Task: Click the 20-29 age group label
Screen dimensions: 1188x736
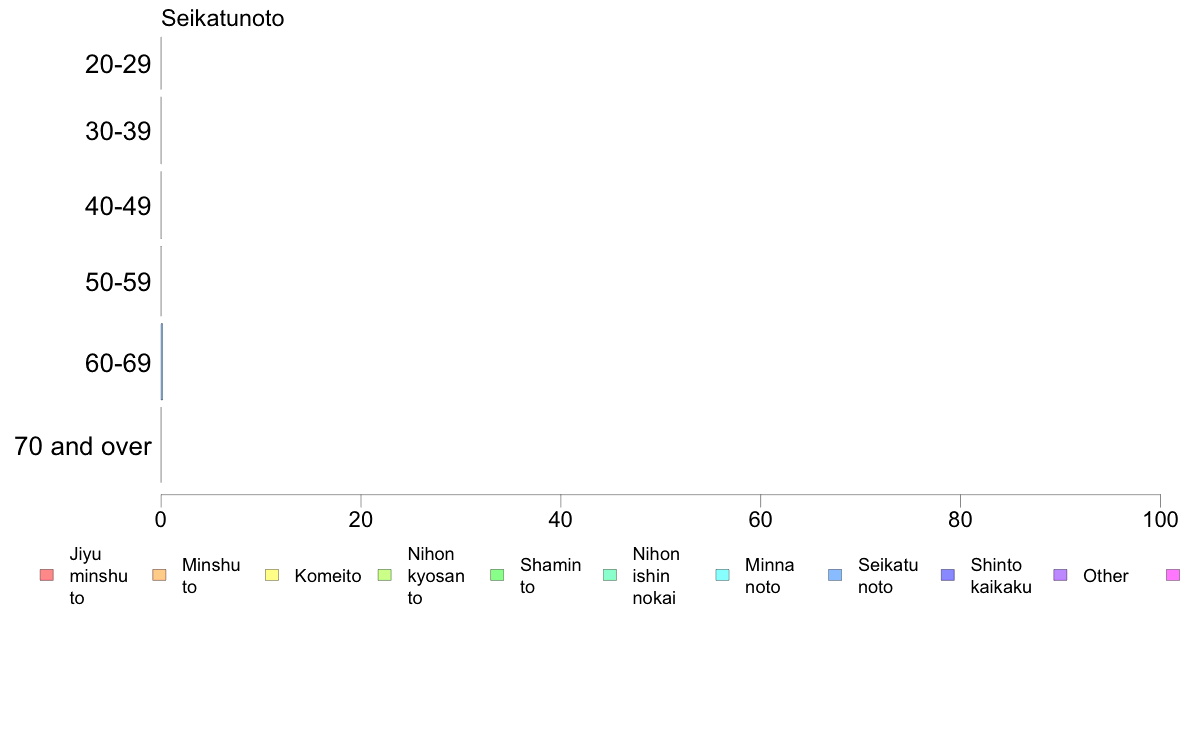Action: point(118,64)
